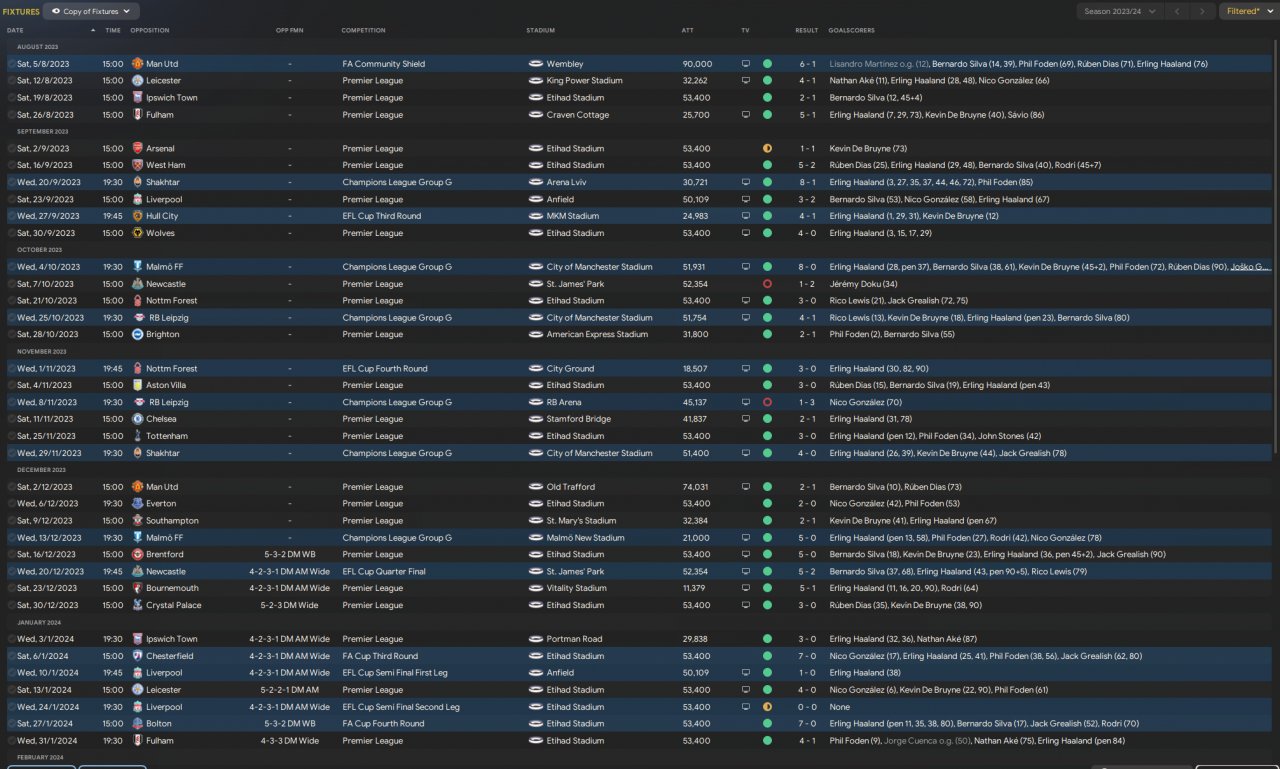Click the Bolton club badge
This screenshot has height=769, width=1280.
click(137, 724)
